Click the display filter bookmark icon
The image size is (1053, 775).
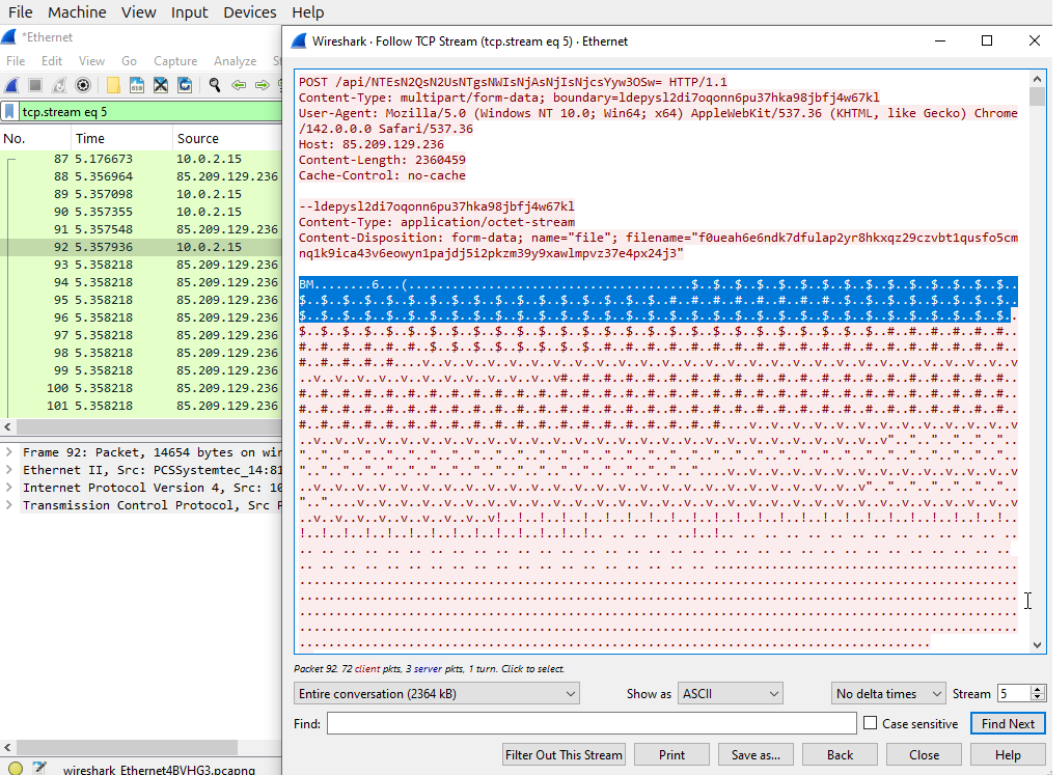10,112
